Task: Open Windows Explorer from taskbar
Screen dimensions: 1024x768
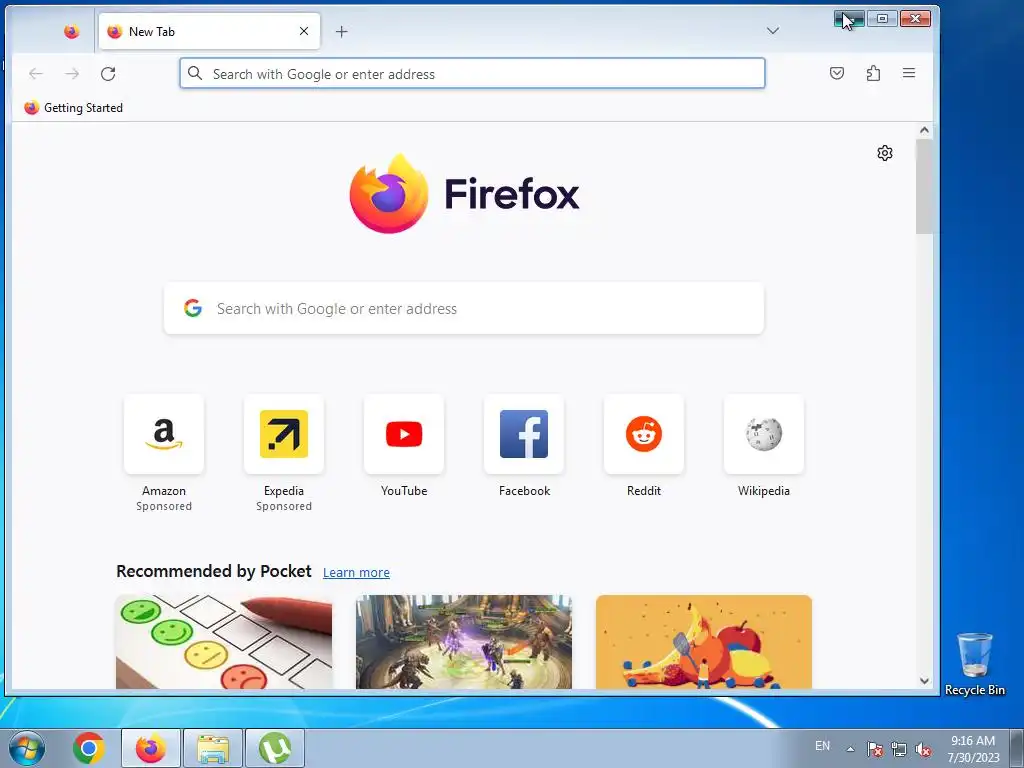Action: click(x=213, y=748)
